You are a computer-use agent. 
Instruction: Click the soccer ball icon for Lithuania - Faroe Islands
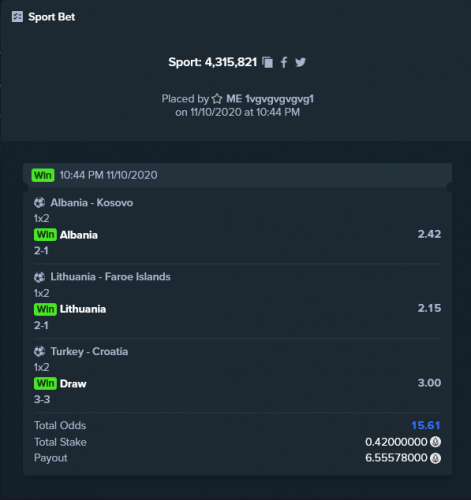[39, 277]
